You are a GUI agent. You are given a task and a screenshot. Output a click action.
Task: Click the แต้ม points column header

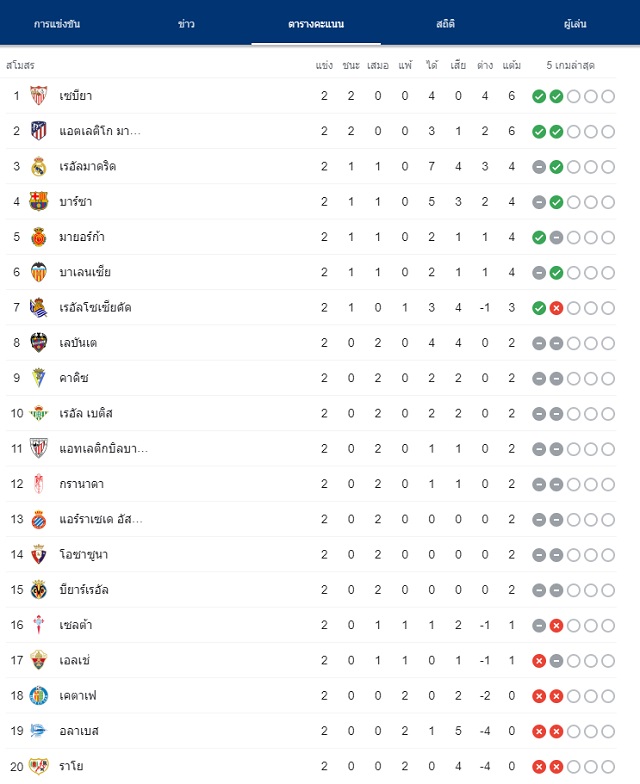pyautogui.click(x=512, y=66)
